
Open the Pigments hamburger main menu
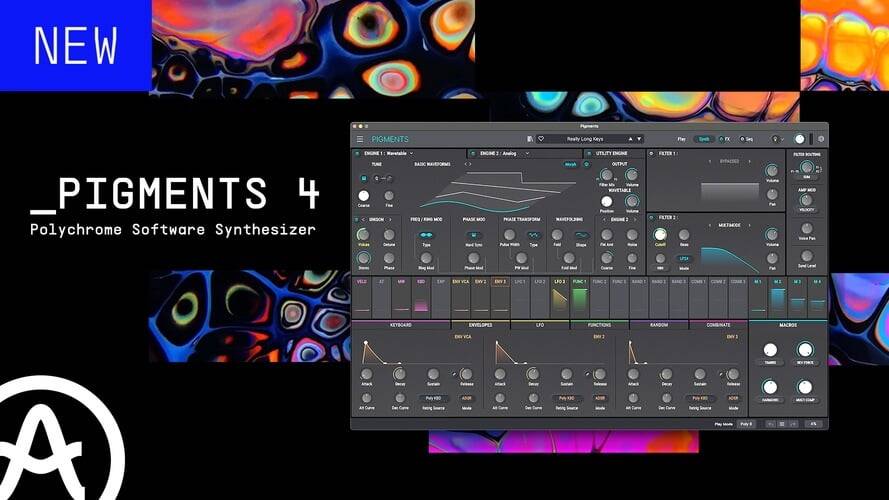click(x=360, y=139)
